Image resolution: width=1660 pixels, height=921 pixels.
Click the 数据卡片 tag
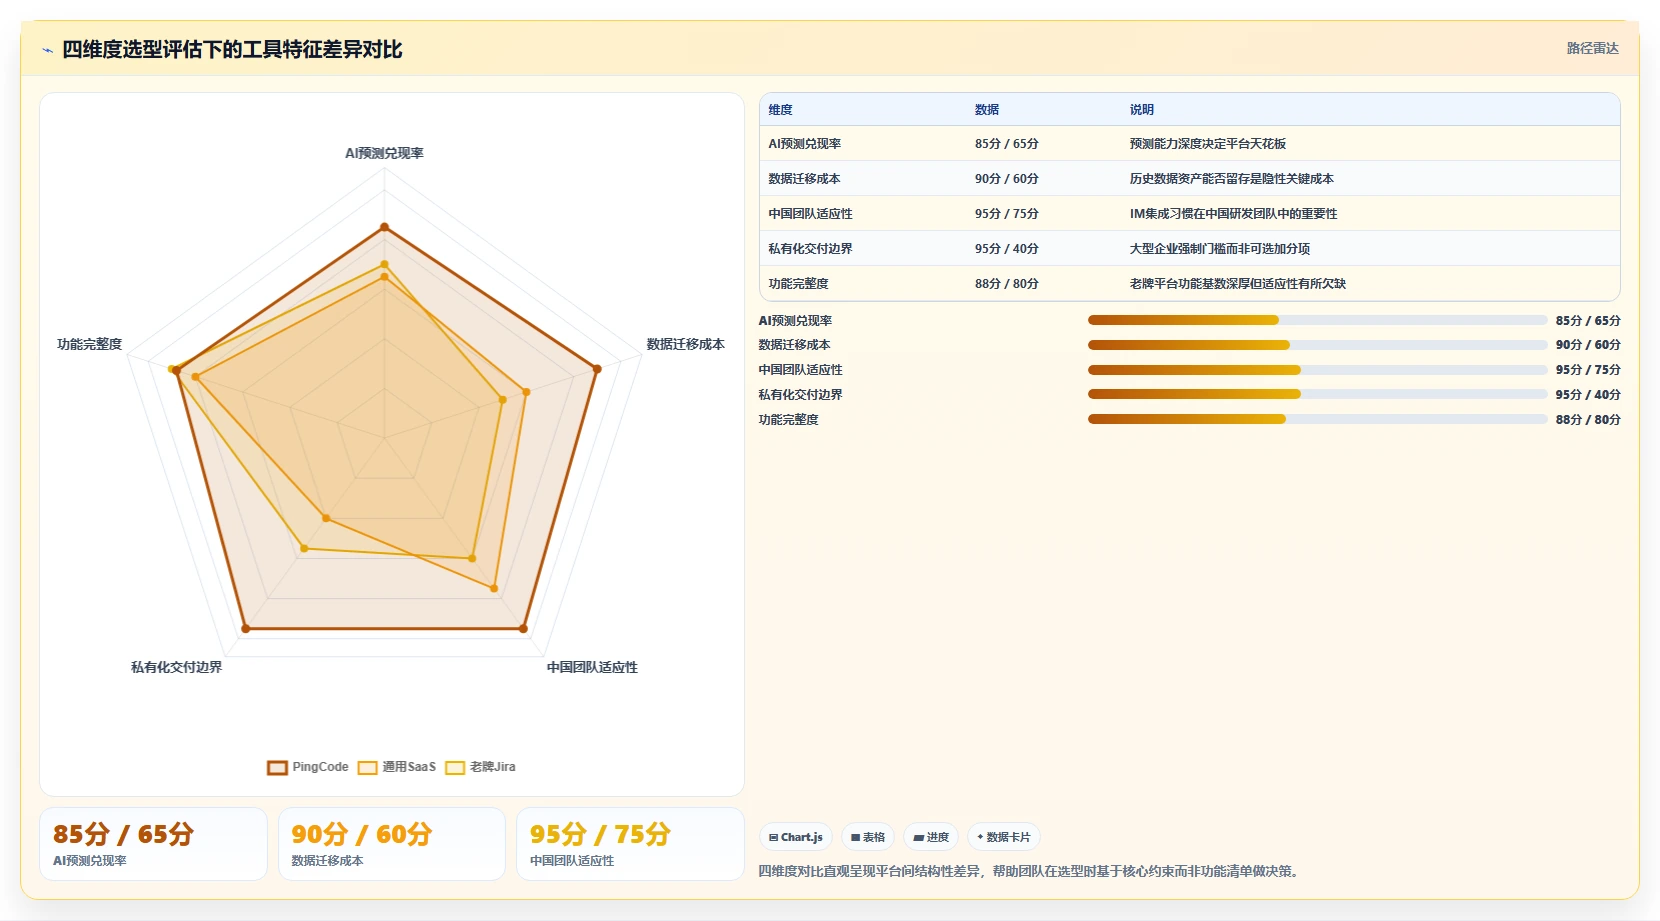(x=1004, y=837)
